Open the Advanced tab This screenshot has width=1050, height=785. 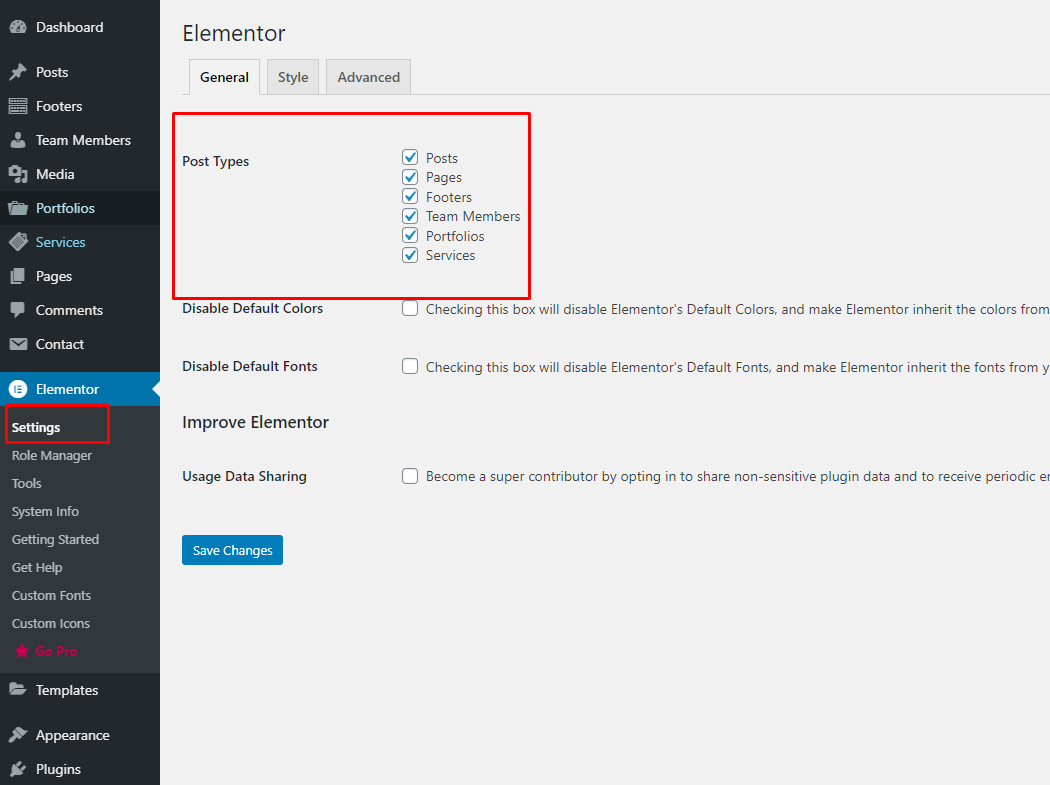click(368, 77)
